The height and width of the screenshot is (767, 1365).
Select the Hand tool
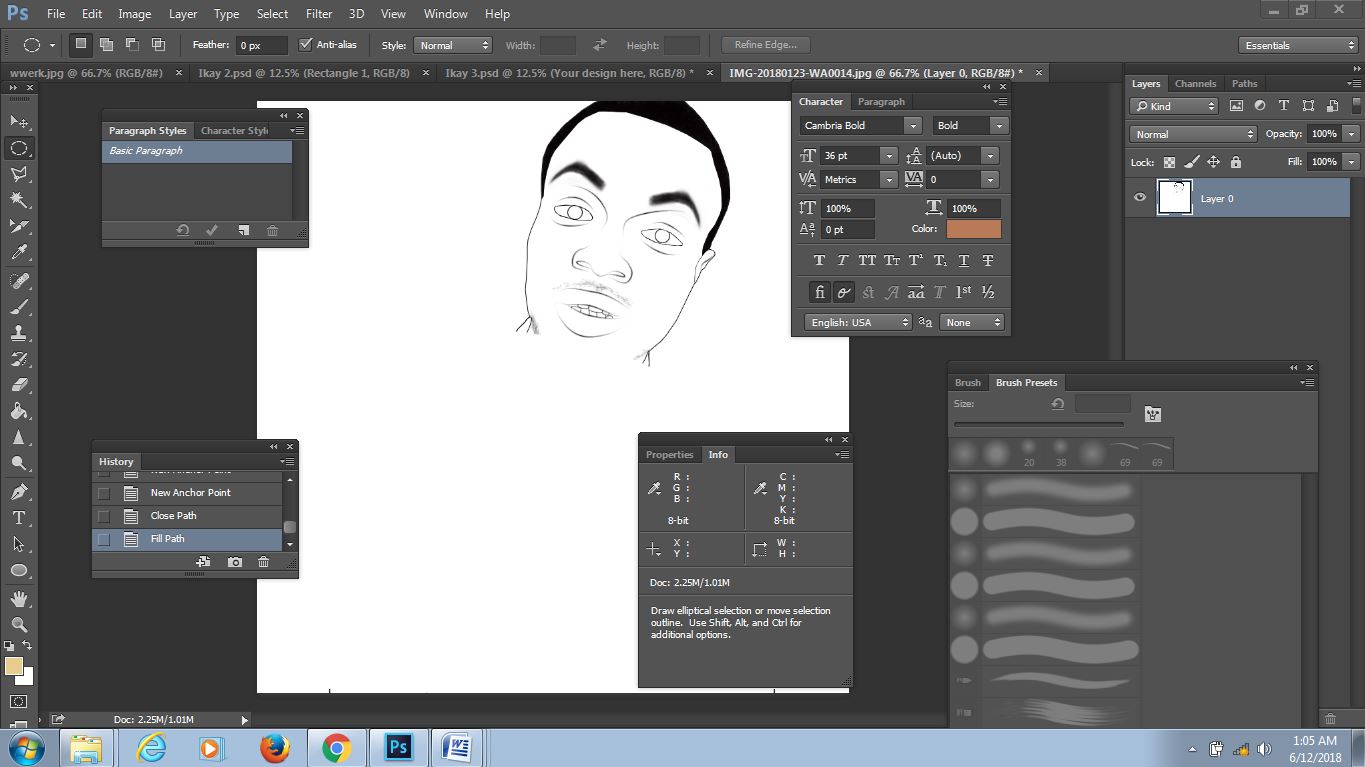coord(19,598)
